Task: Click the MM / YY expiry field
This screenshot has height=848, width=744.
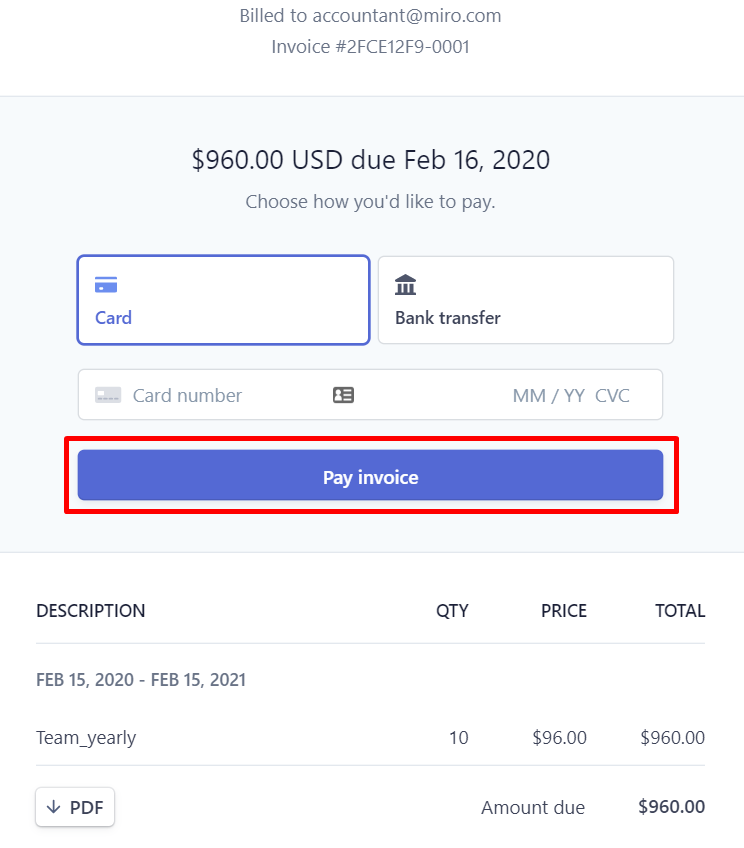Action: pos(548,395)
